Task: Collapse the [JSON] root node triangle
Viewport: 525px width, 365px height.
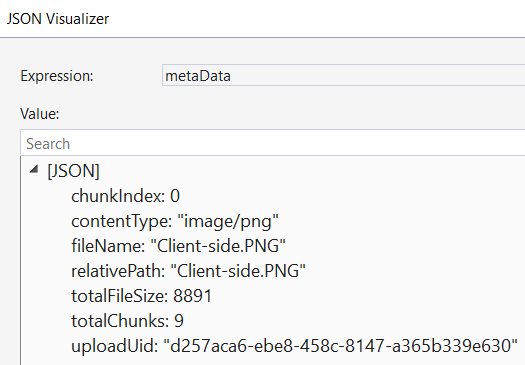Action: click(34, 169)
